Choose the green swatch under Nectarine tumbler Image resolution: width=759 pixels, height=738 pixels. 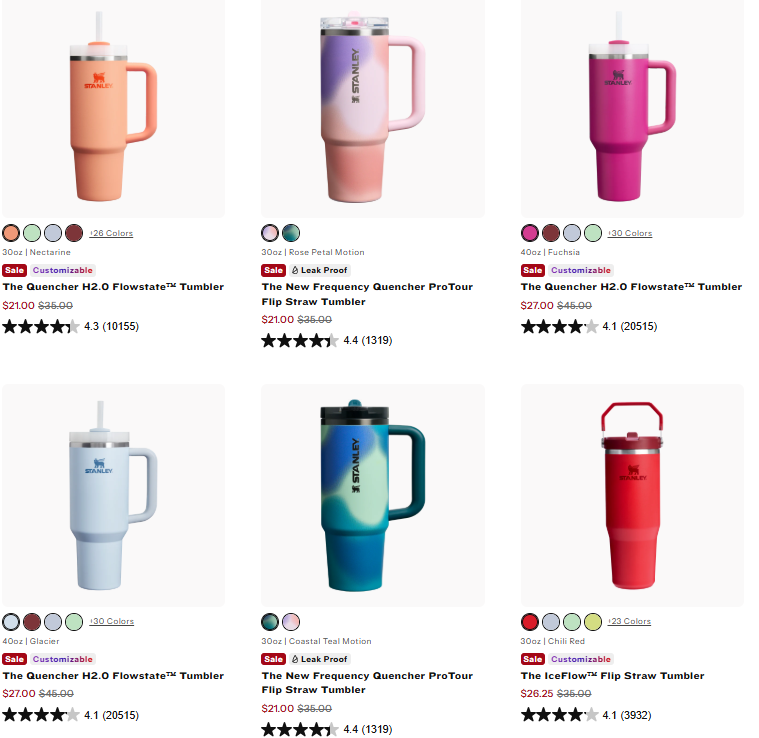[32, 233]
